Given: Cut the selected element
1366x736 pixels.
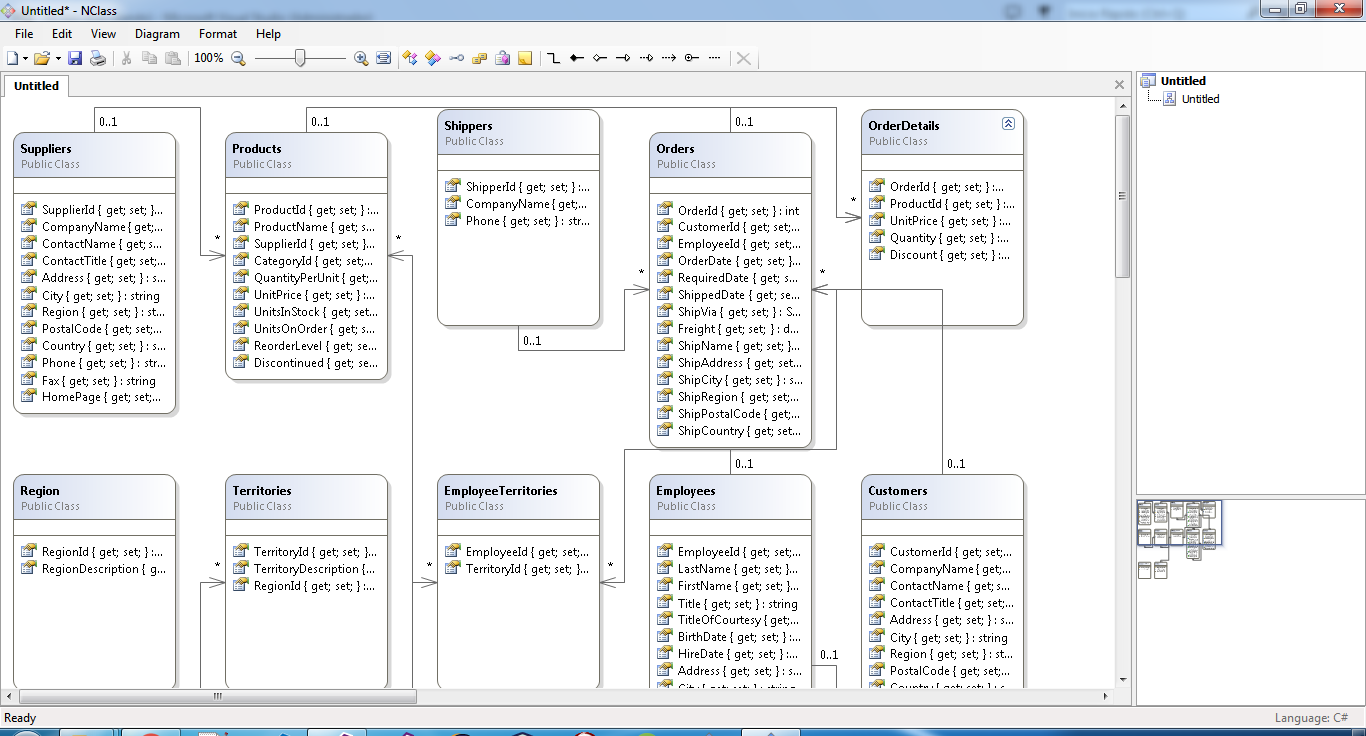Looking at the screenshot, I should tap(127, 58).
